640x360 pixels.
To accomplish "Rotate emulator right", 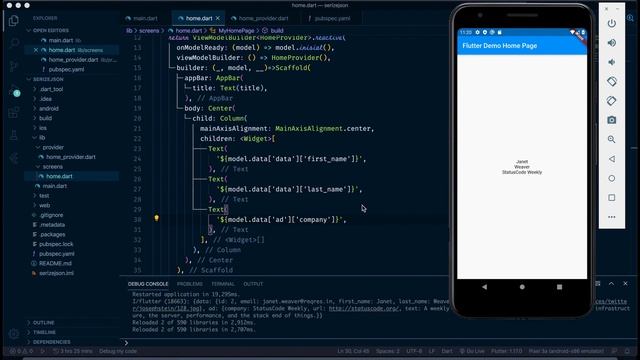I will pos(611,100).
